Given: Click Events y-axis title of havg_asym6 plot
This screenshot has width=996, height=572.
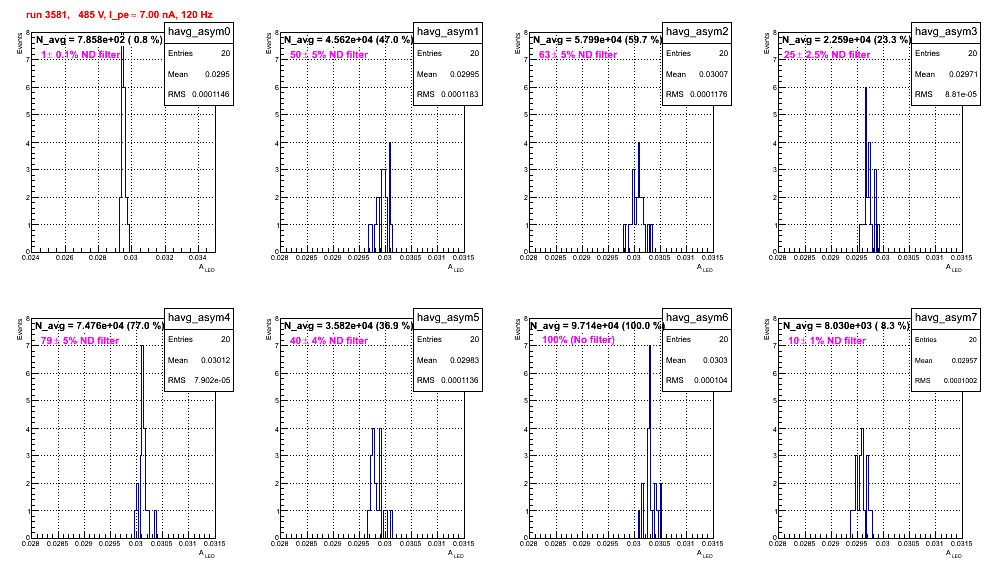Looking at the screenshot, I should (x=517, y=329).
